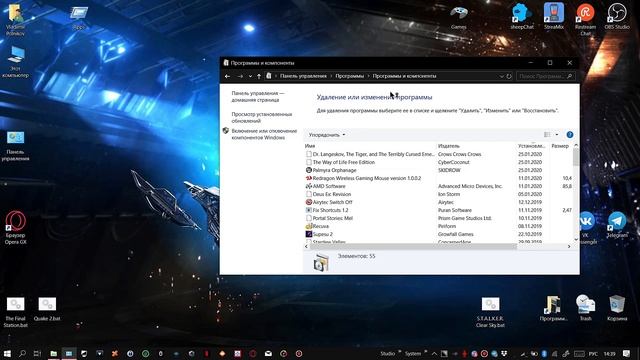Open the Control Panel desktop icon
640x360 pixels.
point(16,145)
